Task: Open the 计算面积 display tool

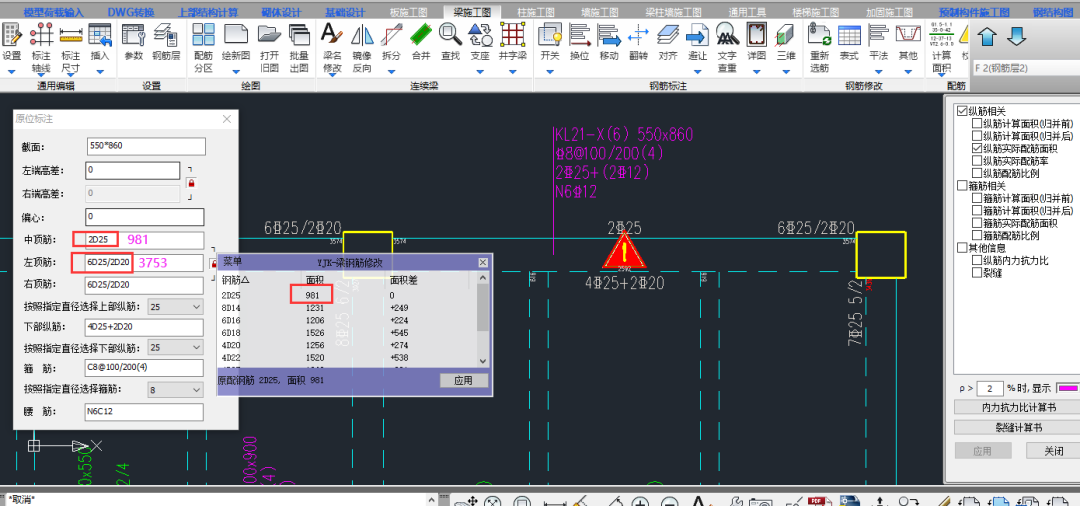Action: tap(941, 47)
